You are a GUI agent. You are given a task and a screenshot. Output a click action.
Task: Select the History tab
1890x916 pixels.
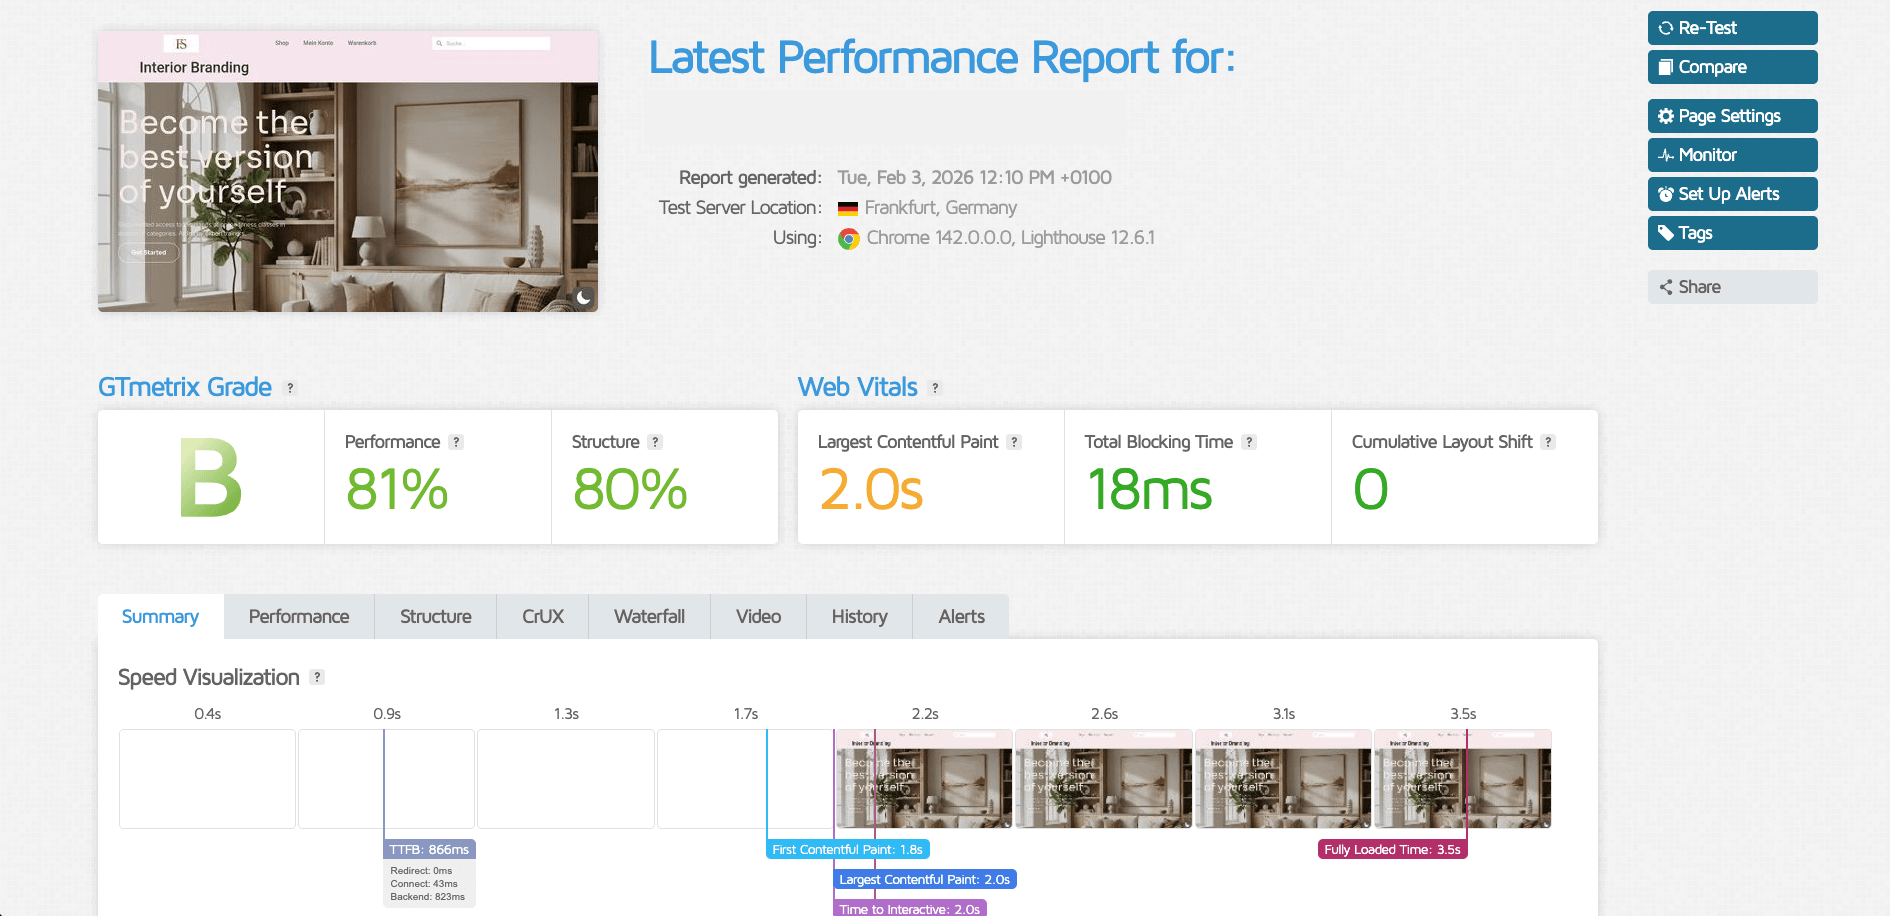tap(859, 617)
